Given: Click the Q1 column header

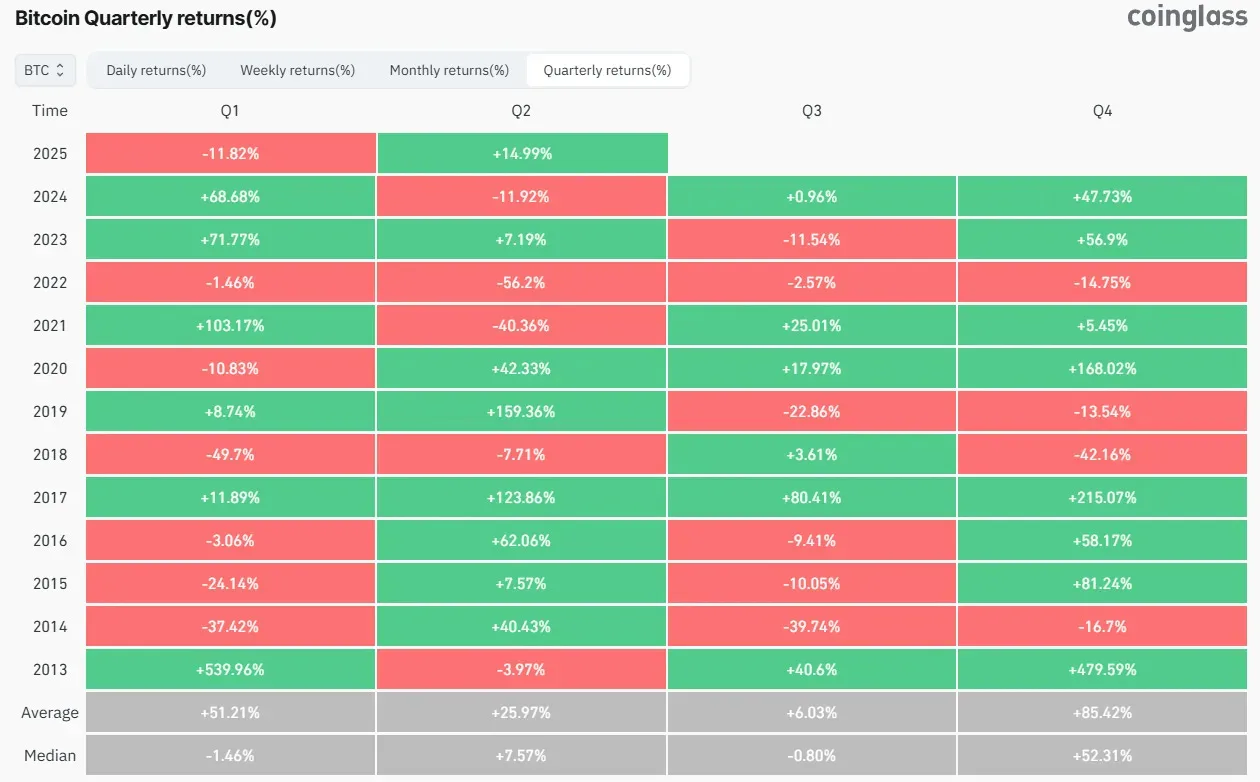Looking at the screenshot, I should pos(230,111).
